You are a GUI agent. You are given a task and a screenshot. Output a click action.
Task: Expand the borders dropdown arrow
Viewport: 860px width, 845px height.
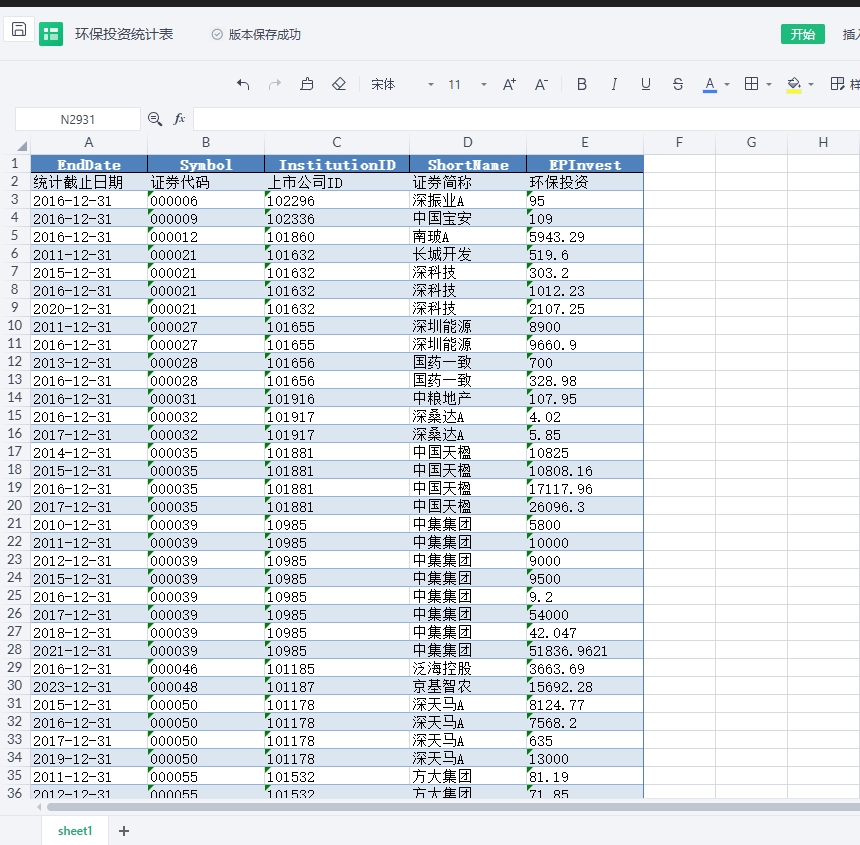(x=768, y=85)
